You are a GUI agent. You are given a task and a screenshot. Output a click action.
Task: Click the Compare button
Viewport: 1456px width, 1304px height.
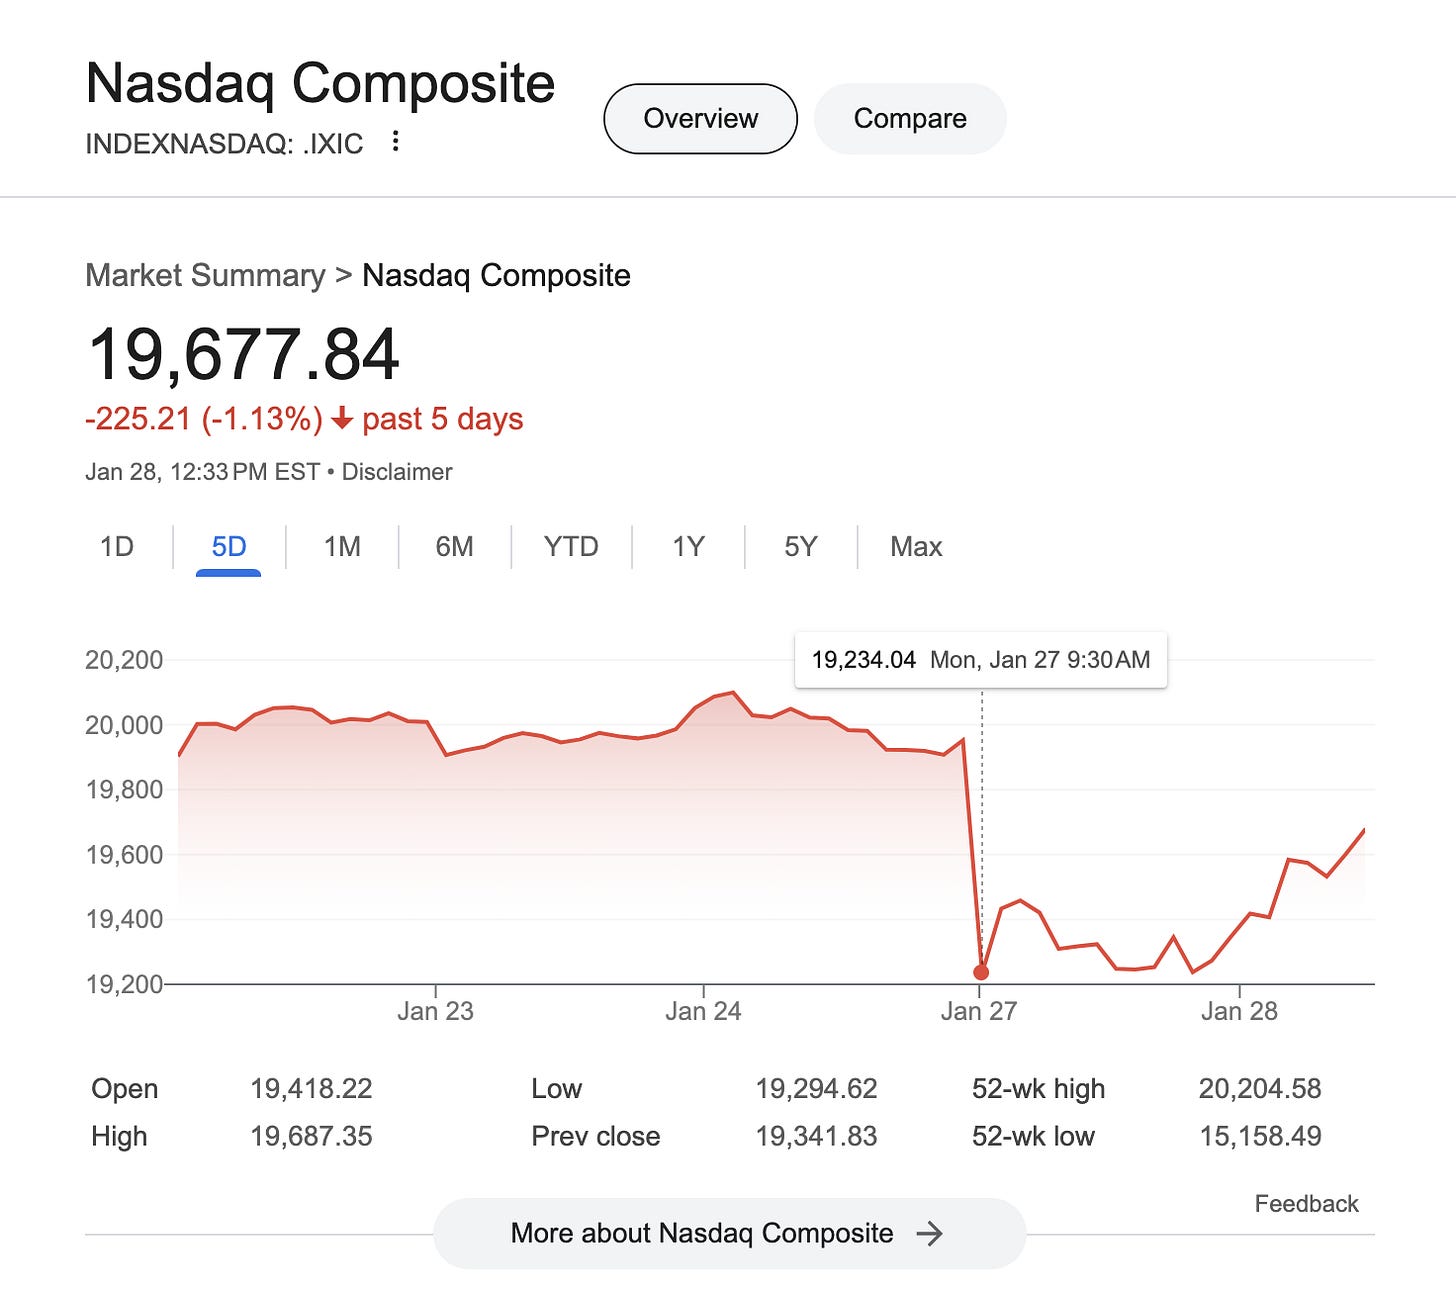[910, 118]
